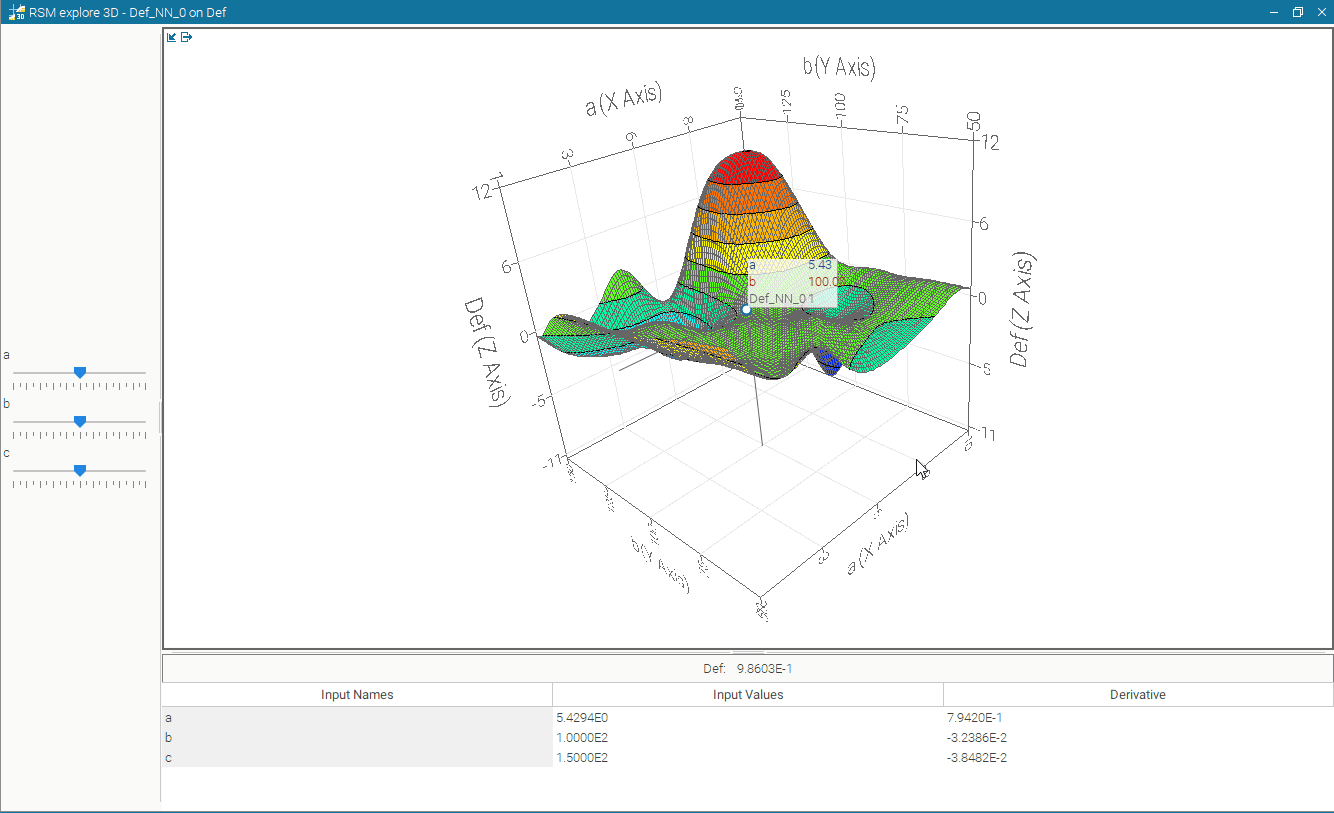Restore the window using the restore button
1334x813 pixels.
[1298, 12]
